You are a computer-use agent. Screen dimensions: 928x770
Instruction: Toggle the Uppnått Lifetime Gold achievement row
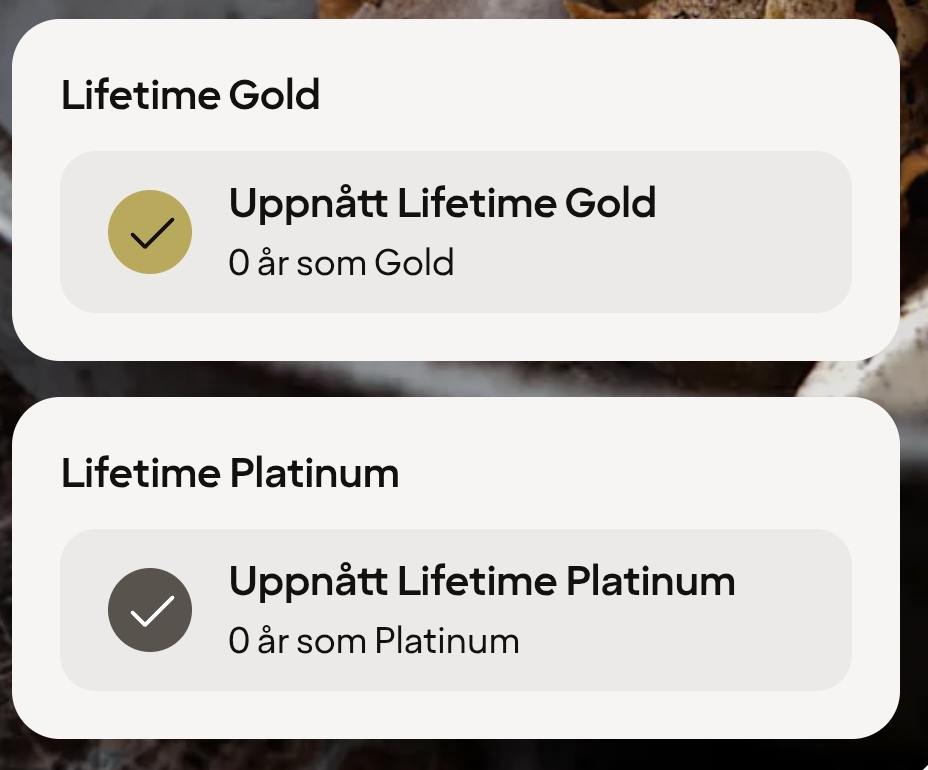pyautogui.click(x=456, y=231)
